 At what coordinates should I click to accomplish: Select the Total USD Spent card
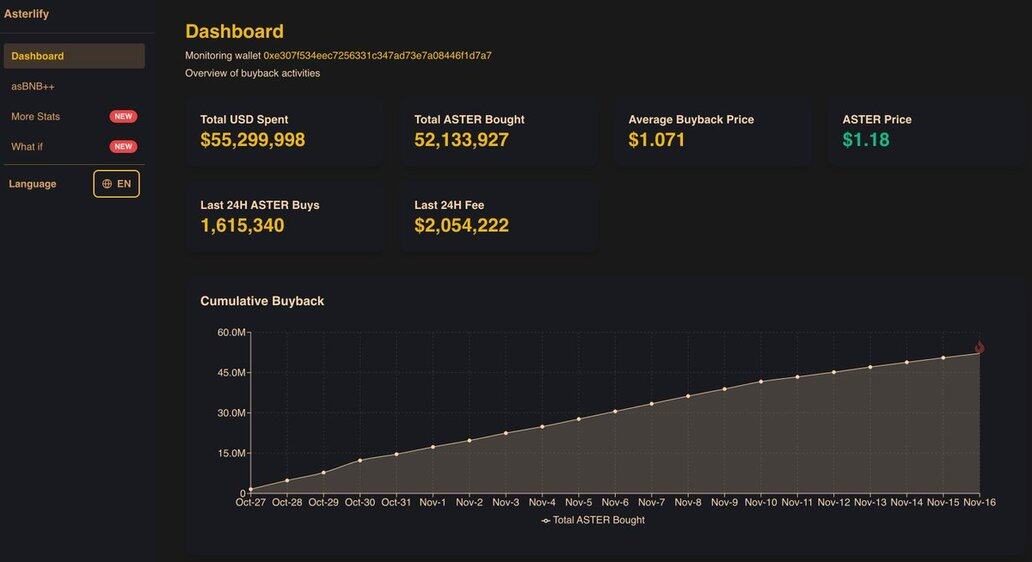tap(284, 130)
